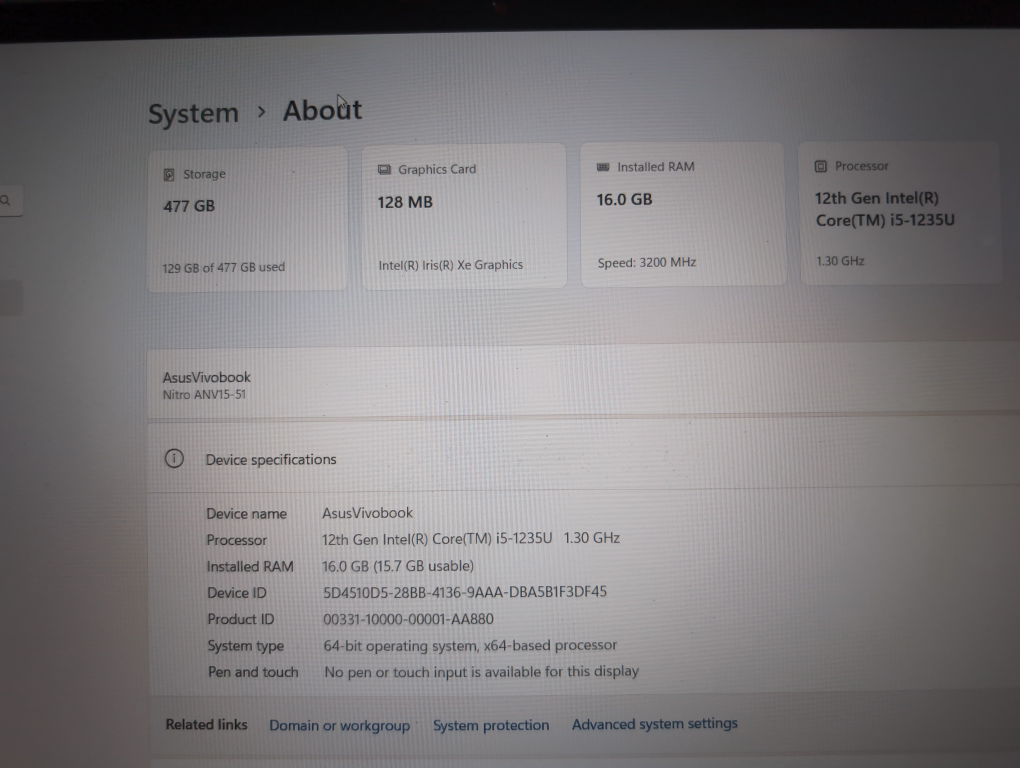
Task: Click the Installed RAM chip icon
Action: (603, 167)
